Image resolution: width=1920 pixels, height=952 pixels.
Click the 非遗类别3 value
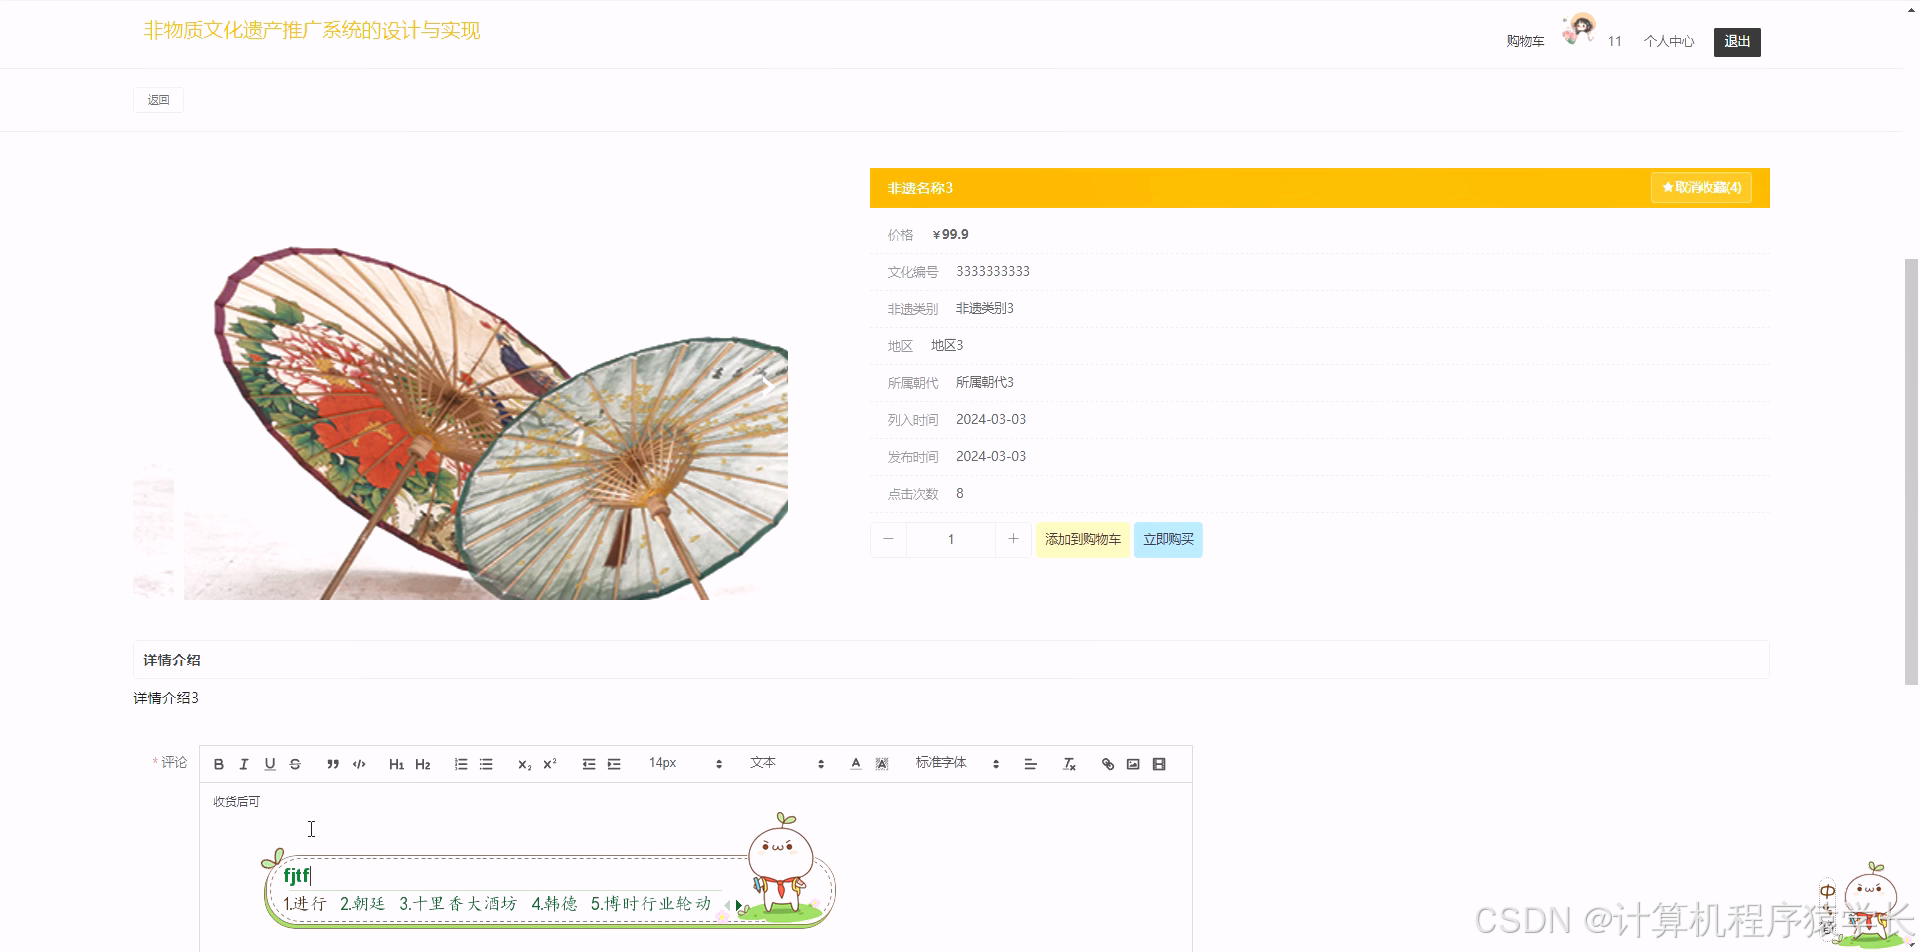[985, 309]
